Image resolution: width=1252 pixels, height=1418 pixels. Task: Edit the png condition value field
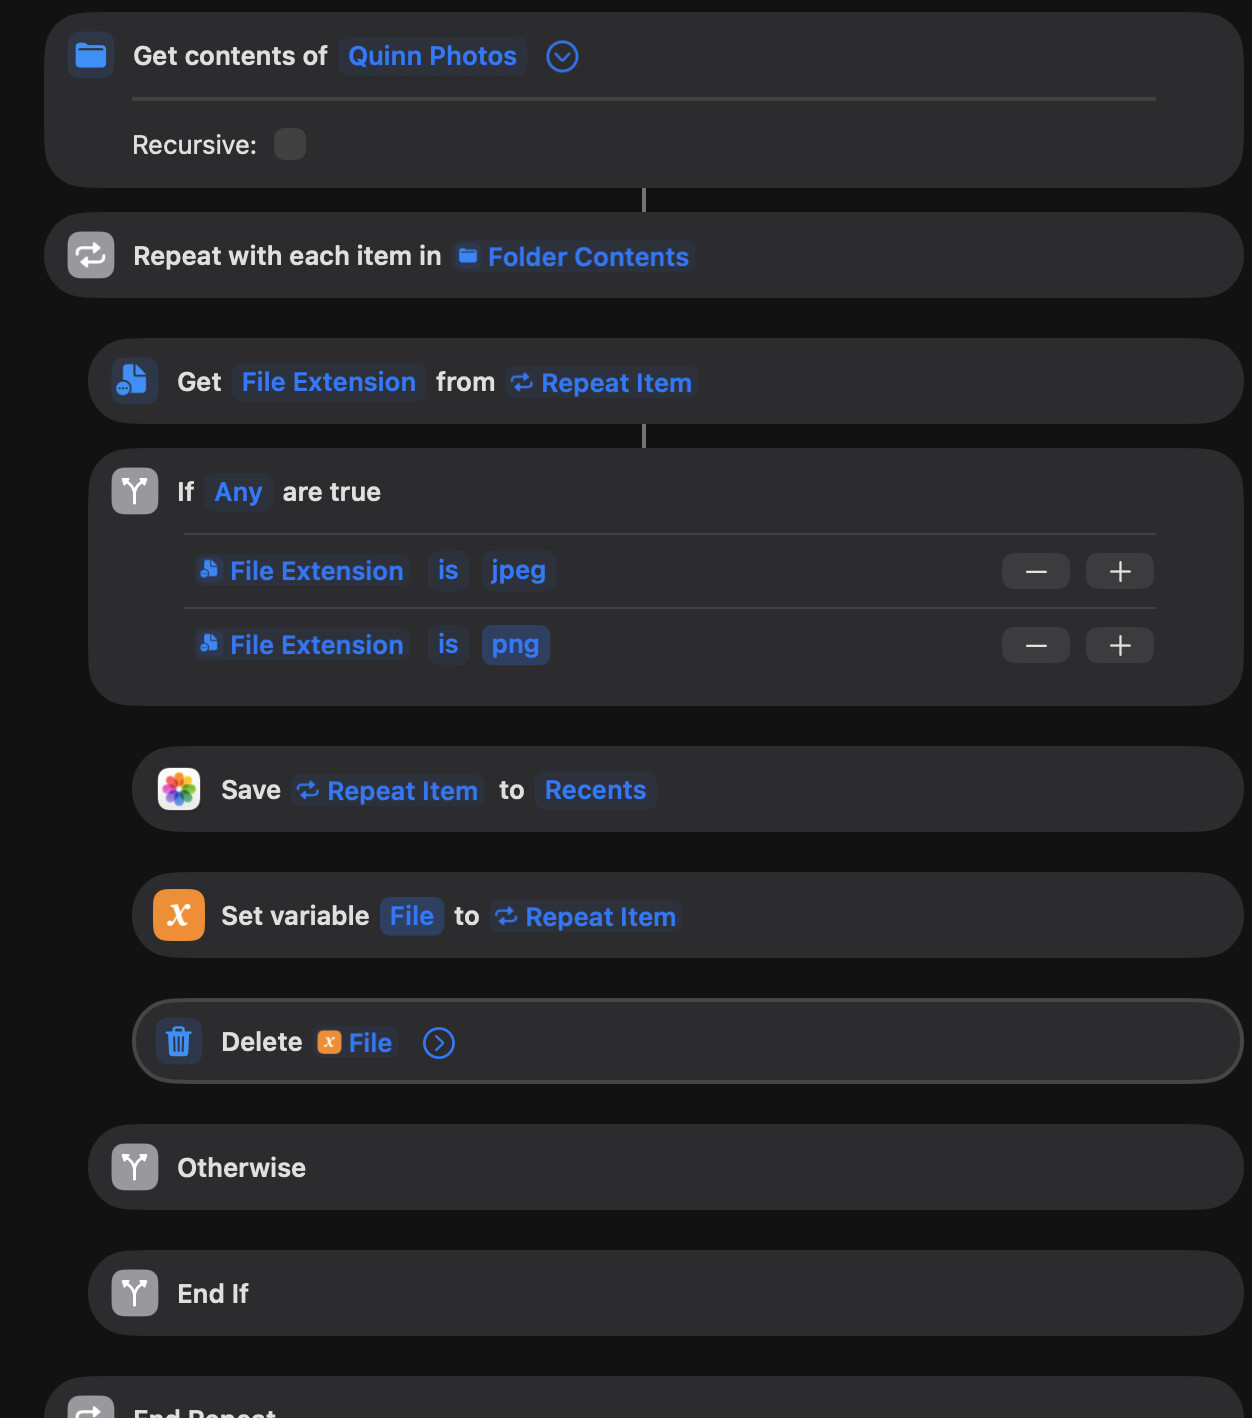[x=515, y=645]
